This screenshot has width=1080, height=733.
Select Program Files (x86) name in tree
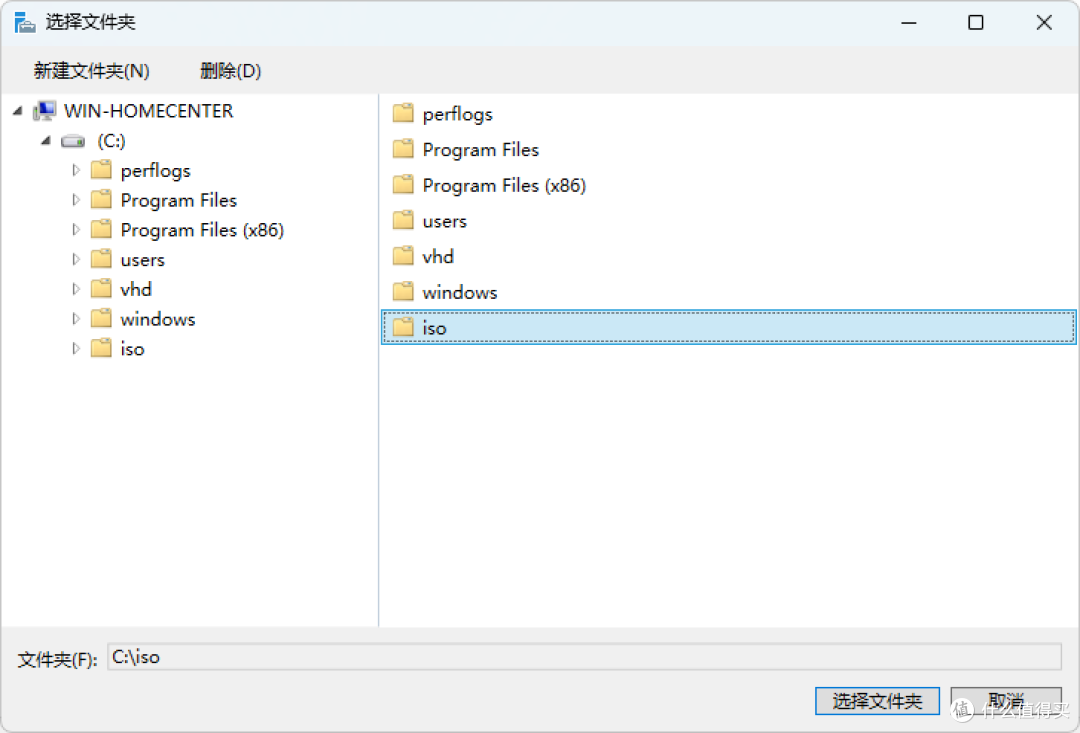point(202,230)
